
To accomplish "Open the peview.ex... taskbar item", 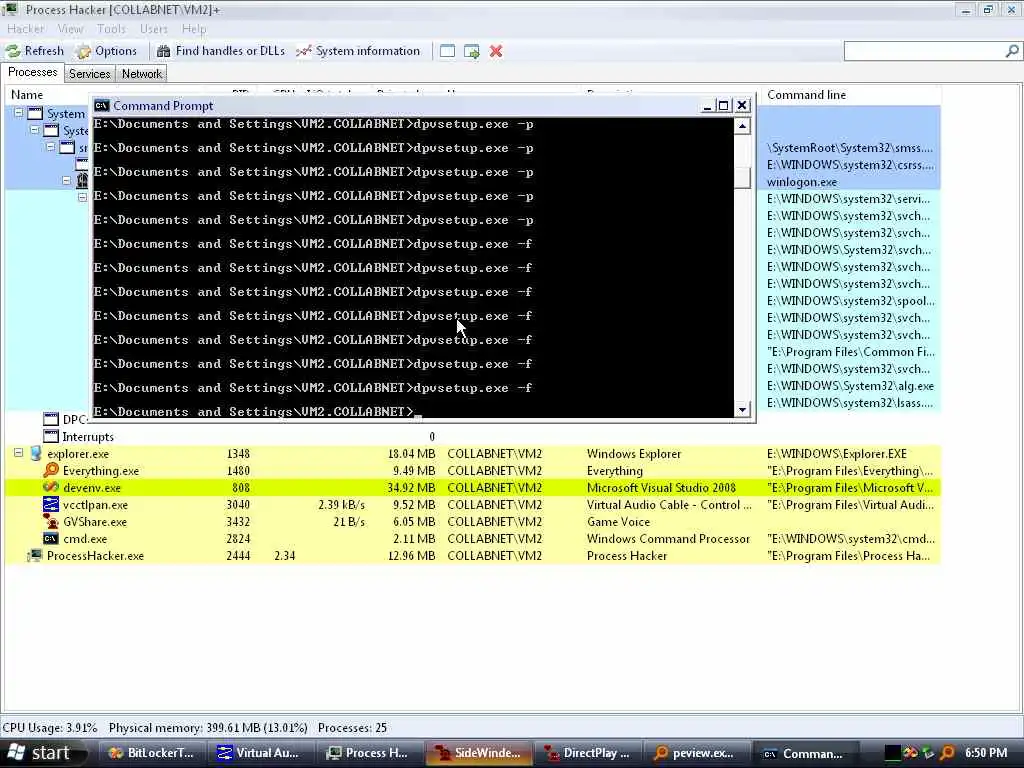I will coord(695,753).
